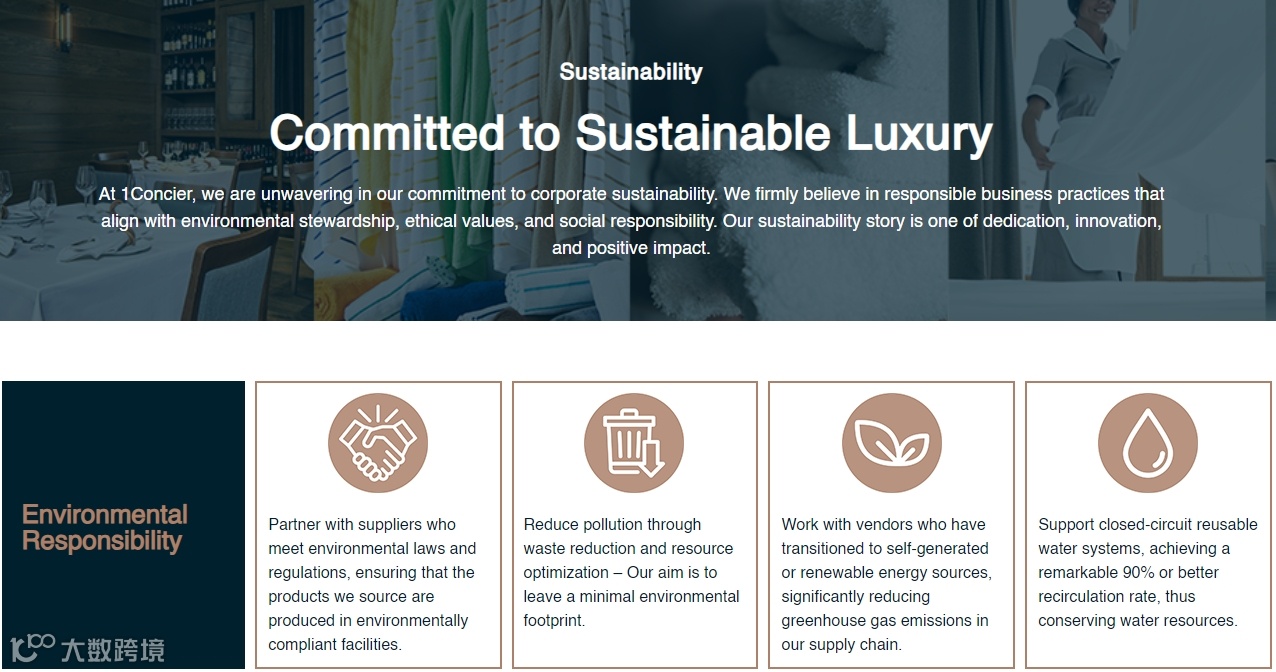Viewport: 1276px width, 672px height.
Task: Click the 'Reduce pollution through waste reduction' text
Action: 631,572
